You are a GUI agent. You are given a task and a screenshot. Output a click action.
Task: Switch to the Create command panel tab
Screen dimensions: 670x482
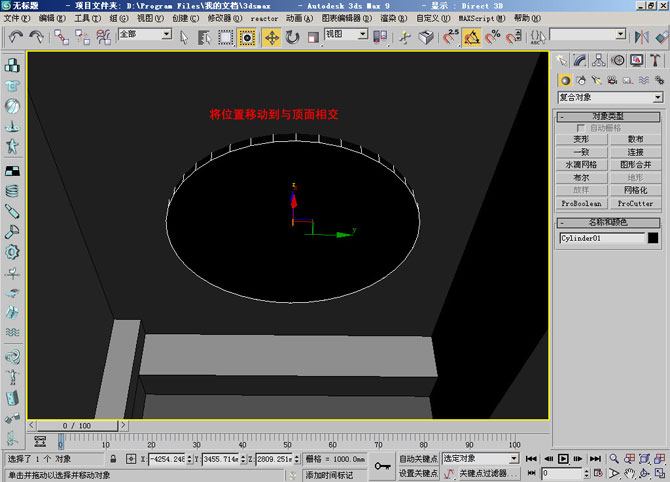pyautogui.click(x=561, y=60)
